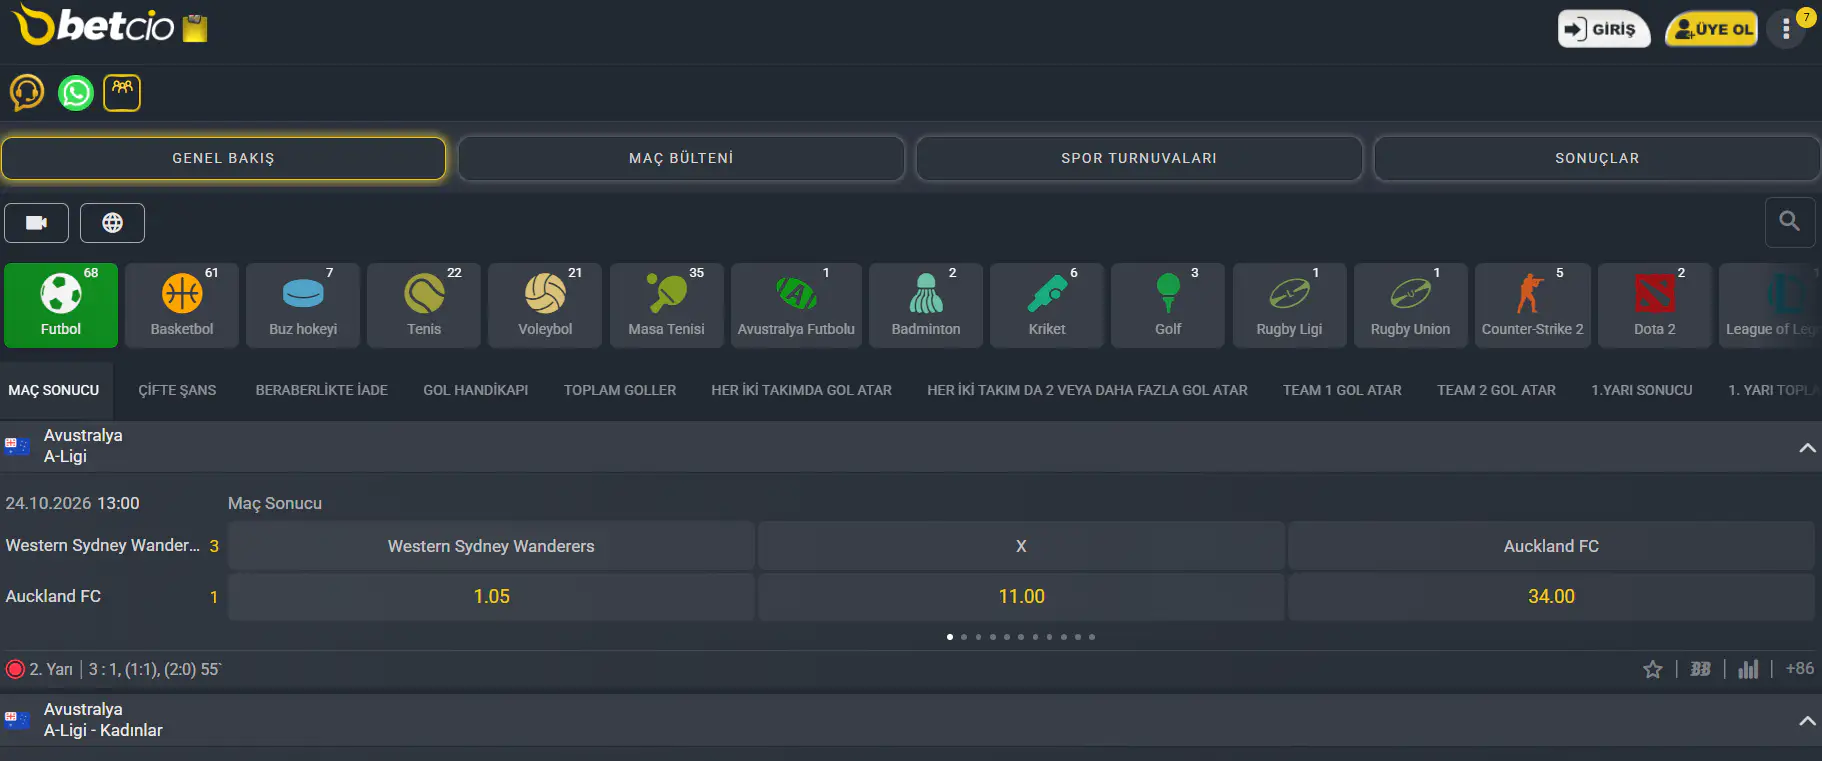Switch to the SONUÇLAR tab
This screenshot has height=761, width=1822.
(x=1597, y=158)
